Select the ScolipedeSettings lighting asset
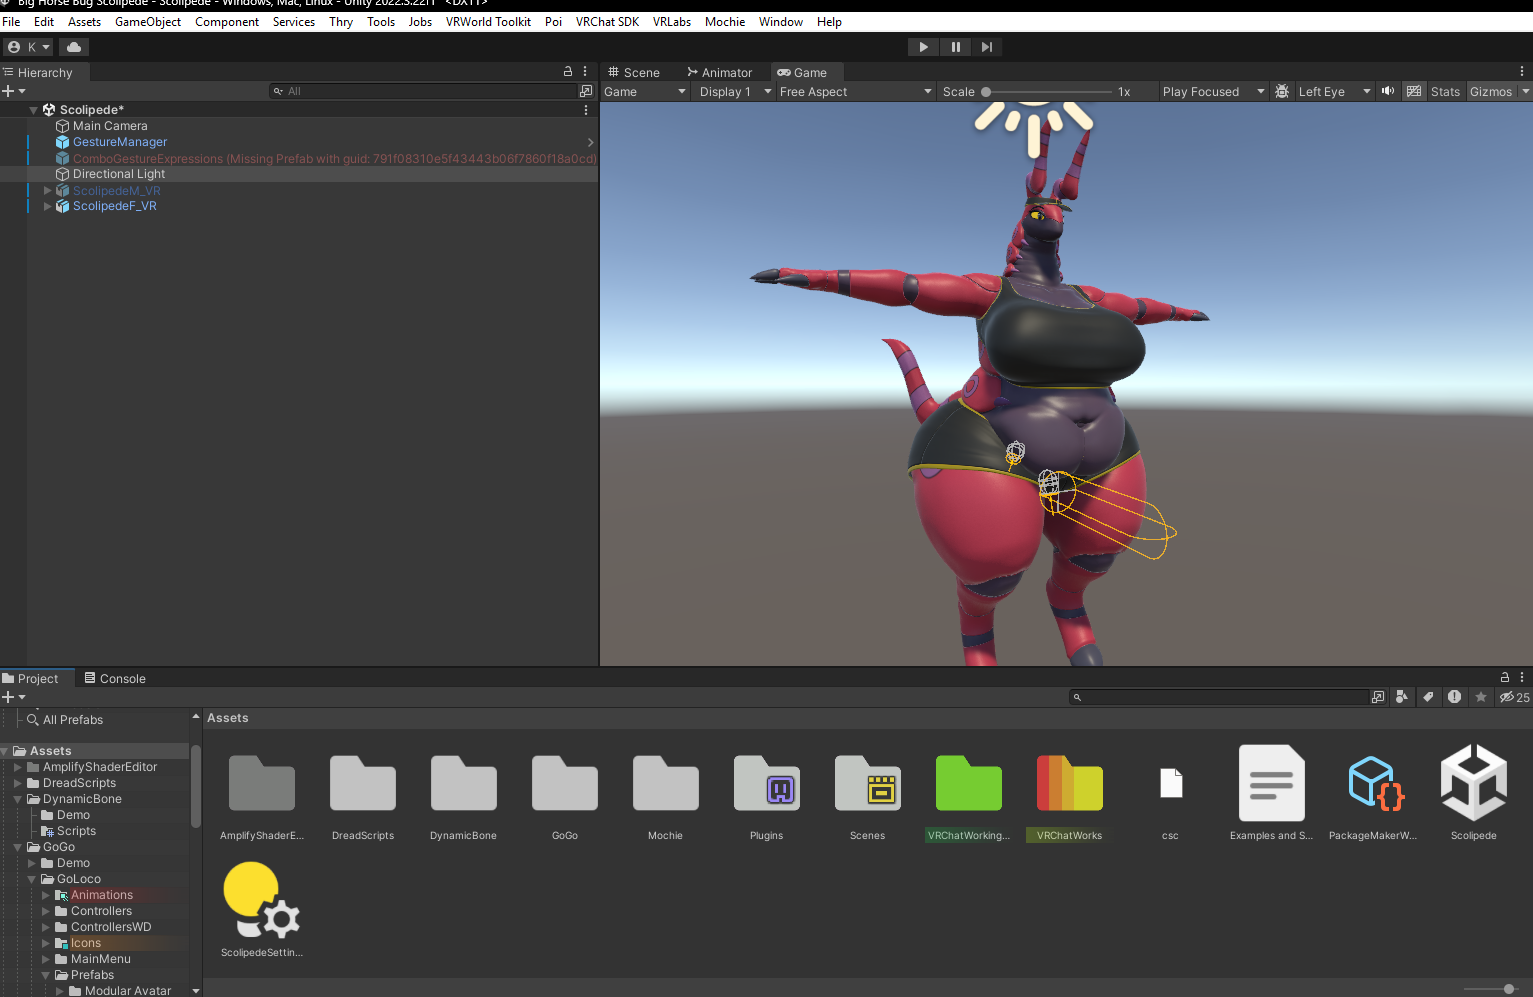The image size is (1533, 997). [x=261, y=900]
